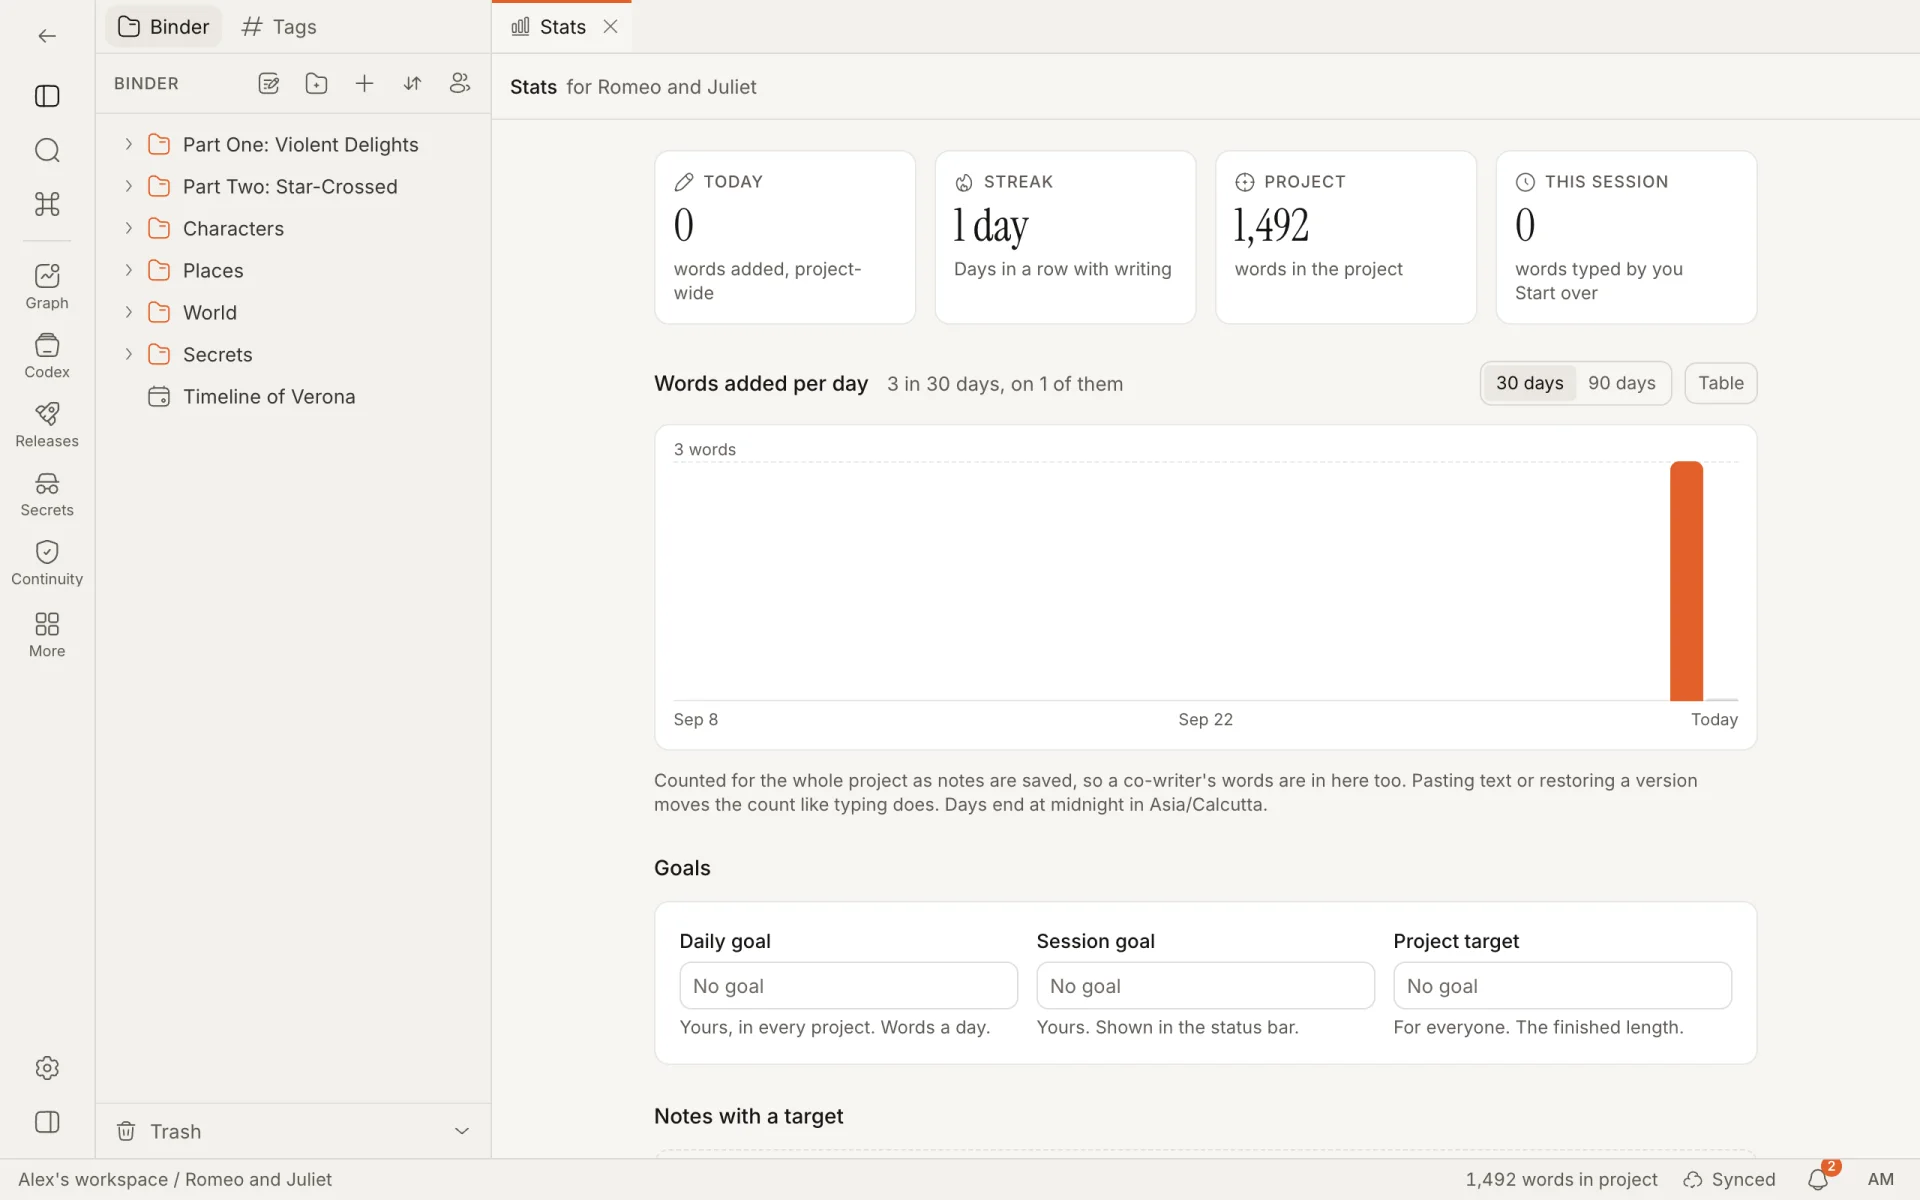Click the Synced cloud status
1920x1200 pixels.
point(1729,1180)
